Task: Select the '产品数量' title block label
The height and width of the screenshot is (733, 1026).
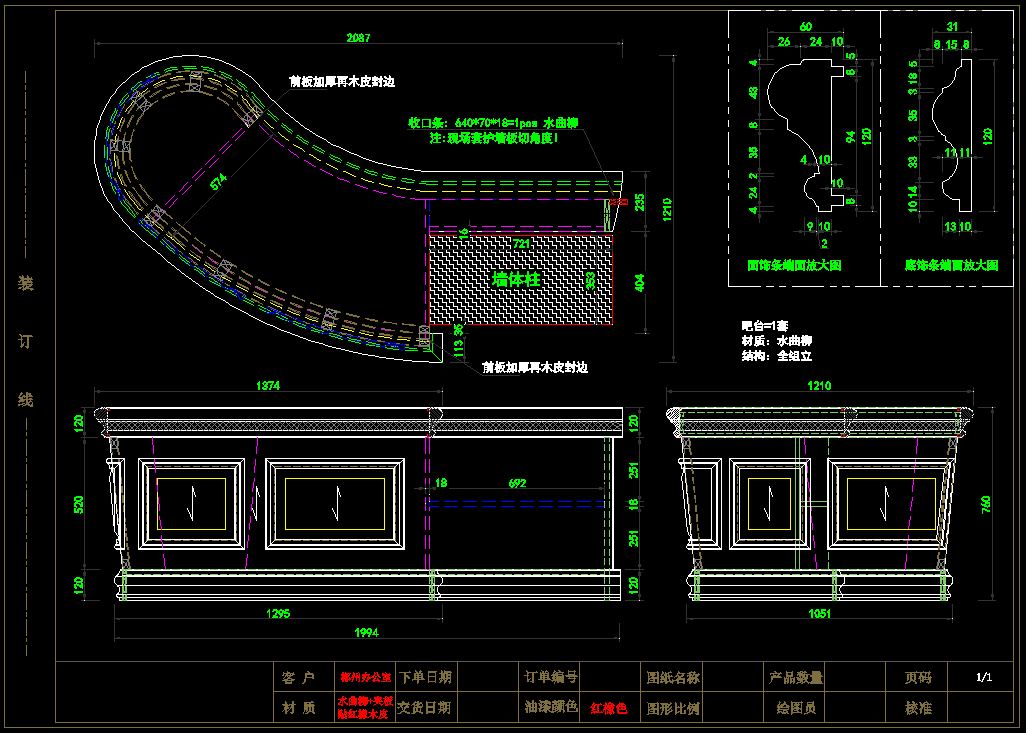Action: click(x=796, y=678)
